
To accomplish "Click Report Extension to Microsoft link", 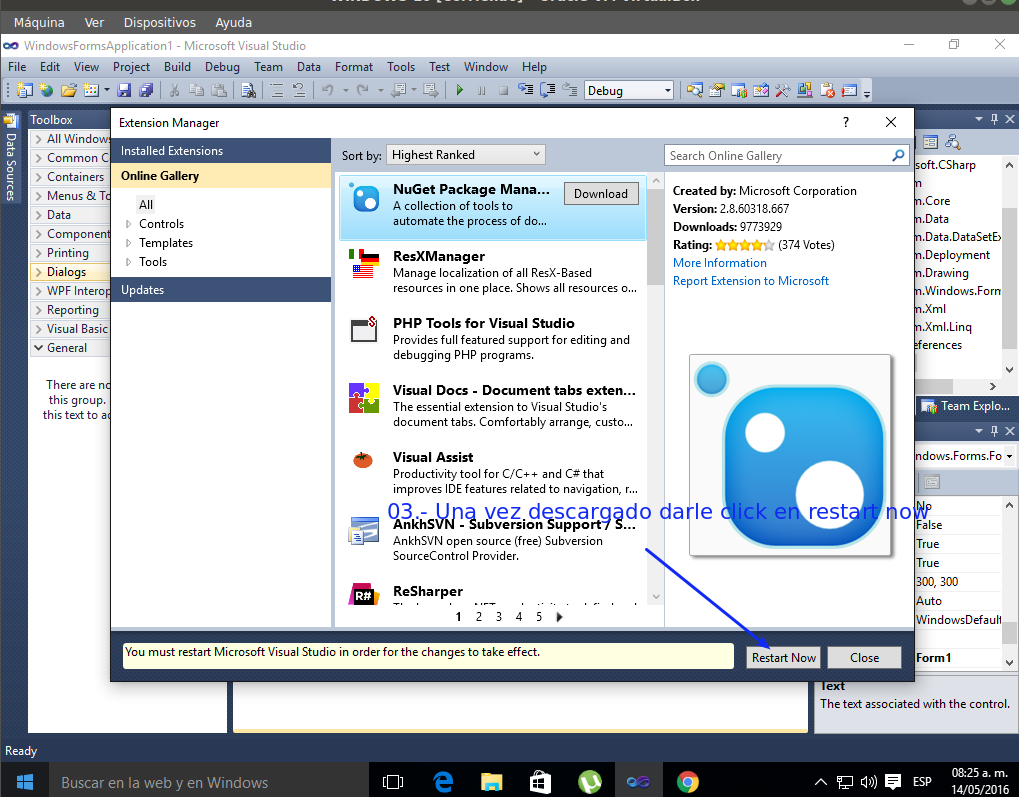I will [x=751, y=281].
